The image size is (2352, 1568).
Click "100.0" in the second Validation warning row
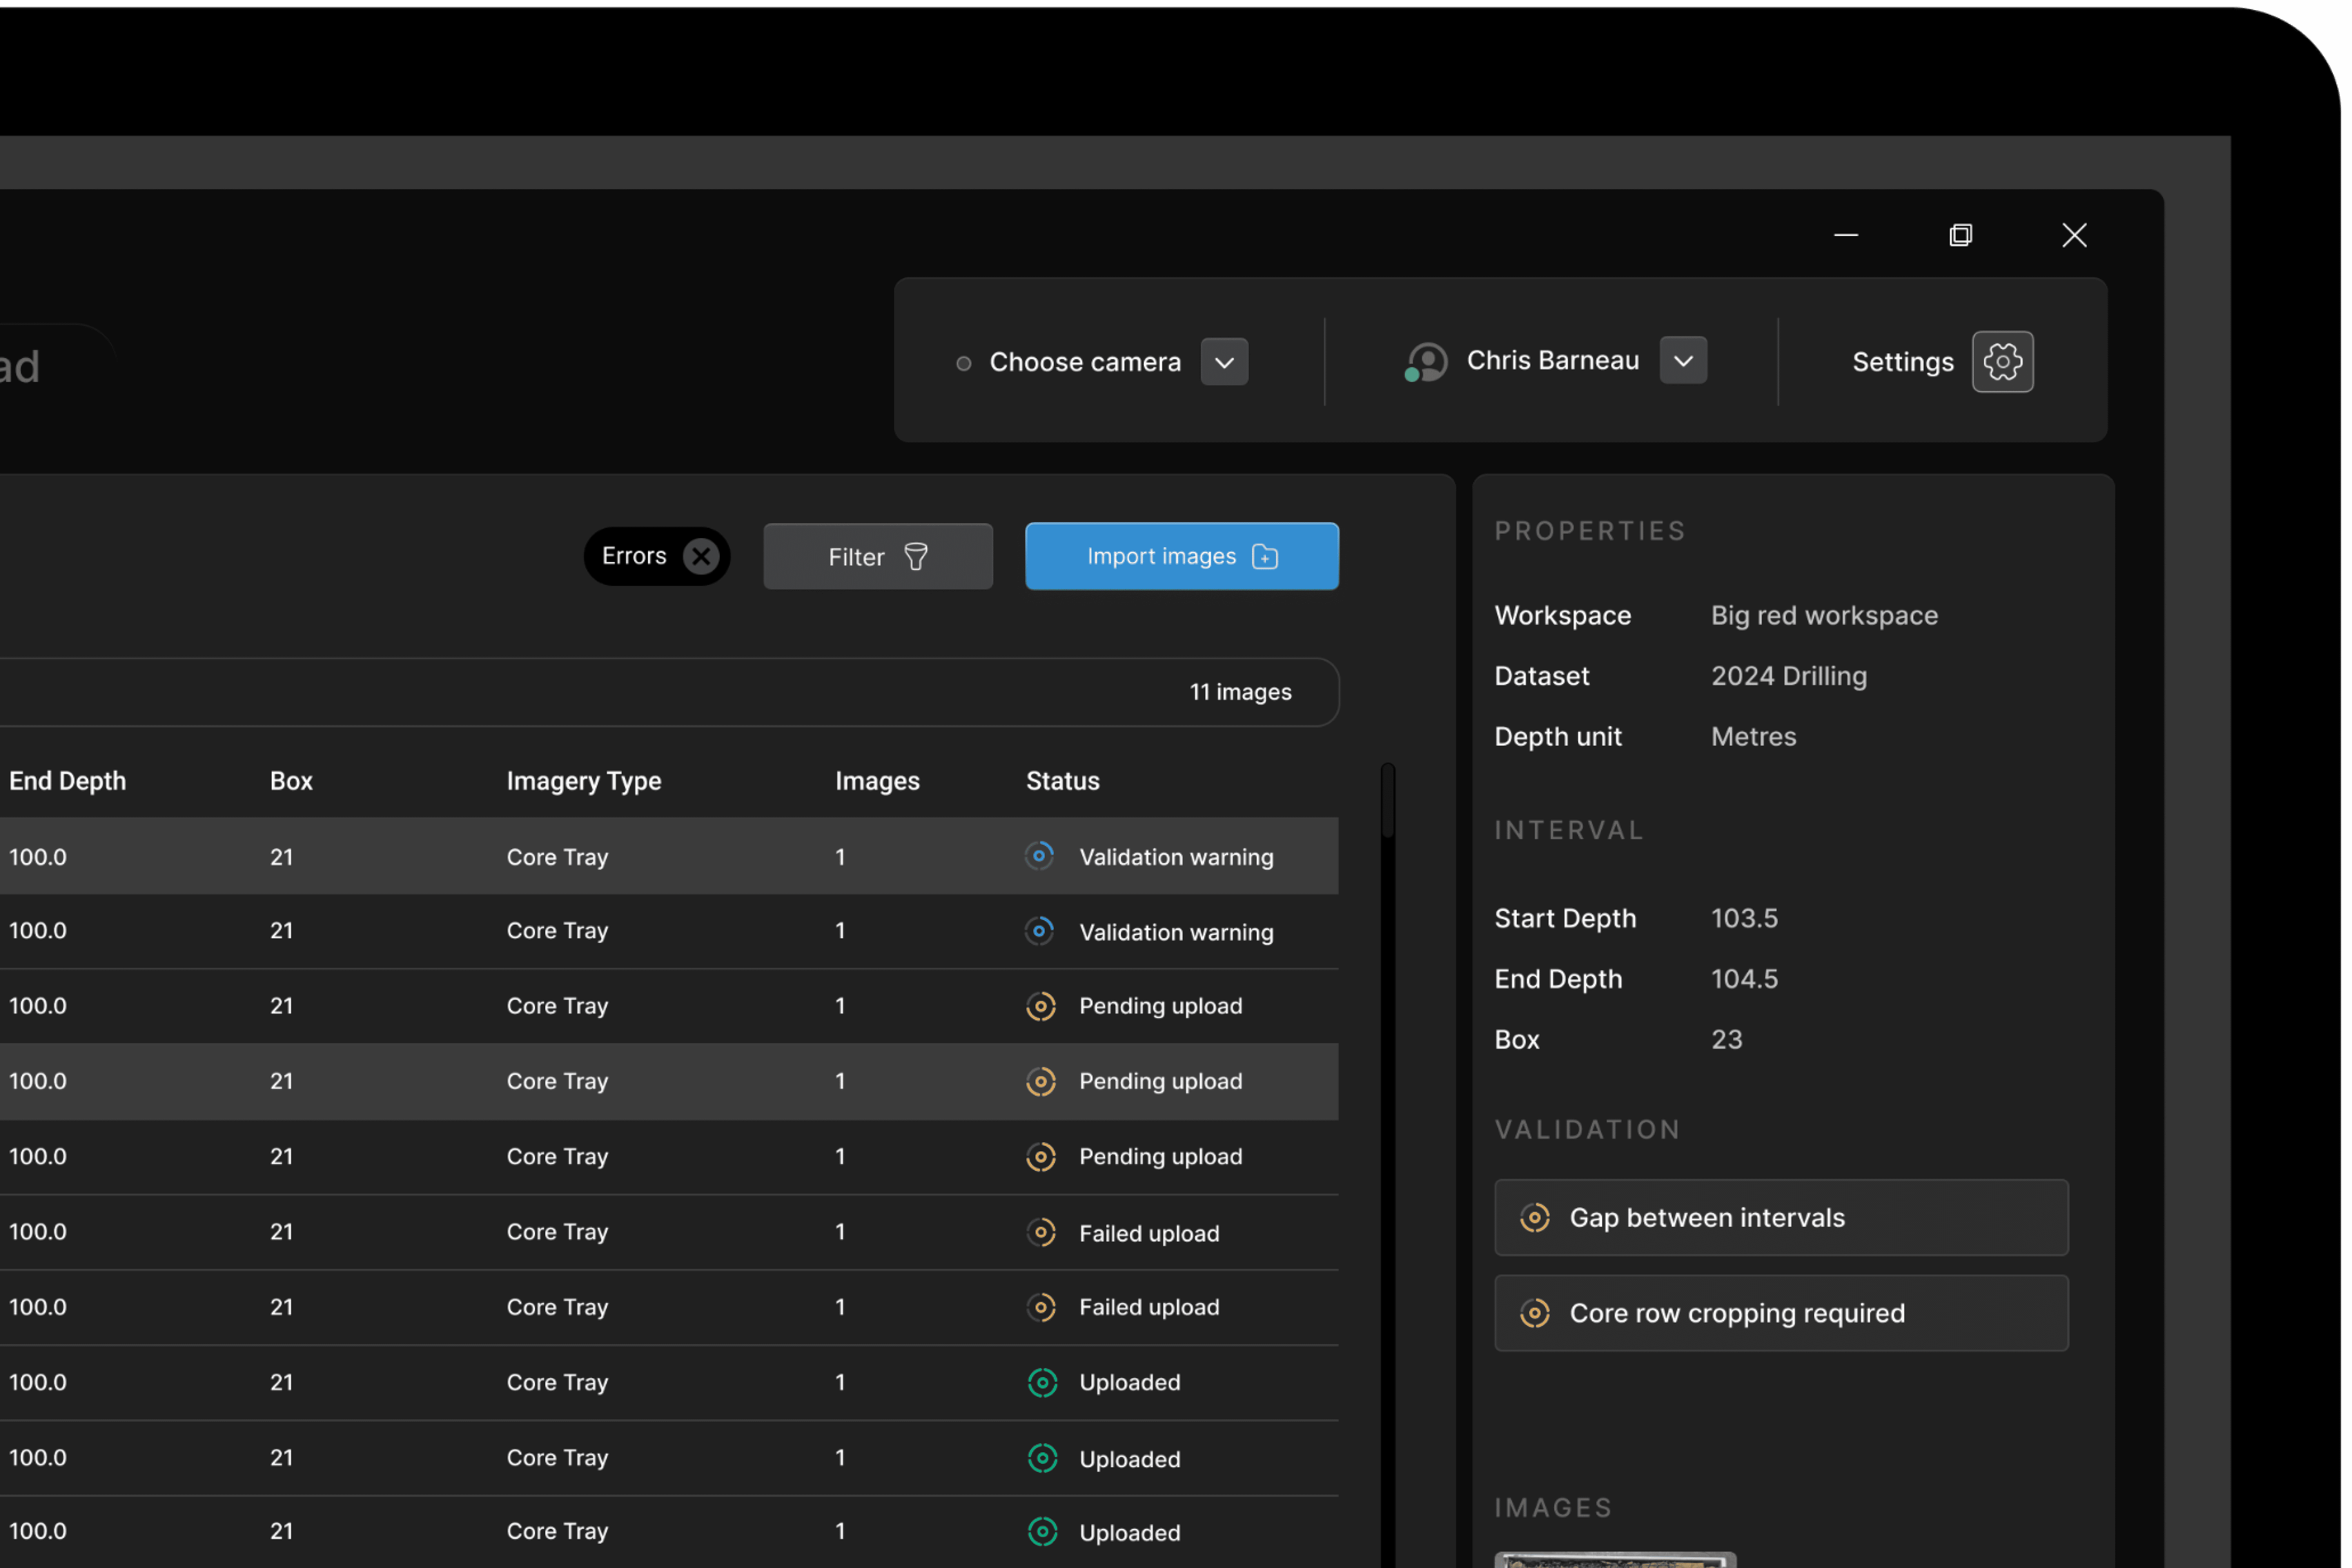coord(38,931)
